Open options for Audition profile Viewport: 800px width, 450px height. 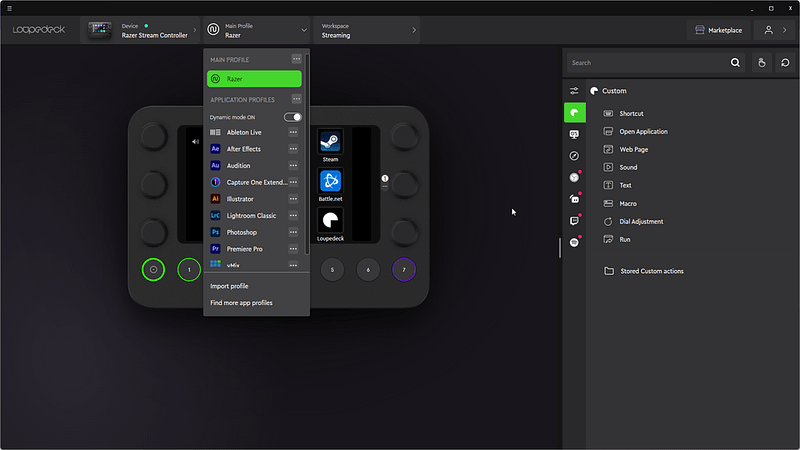coord(293,165)
